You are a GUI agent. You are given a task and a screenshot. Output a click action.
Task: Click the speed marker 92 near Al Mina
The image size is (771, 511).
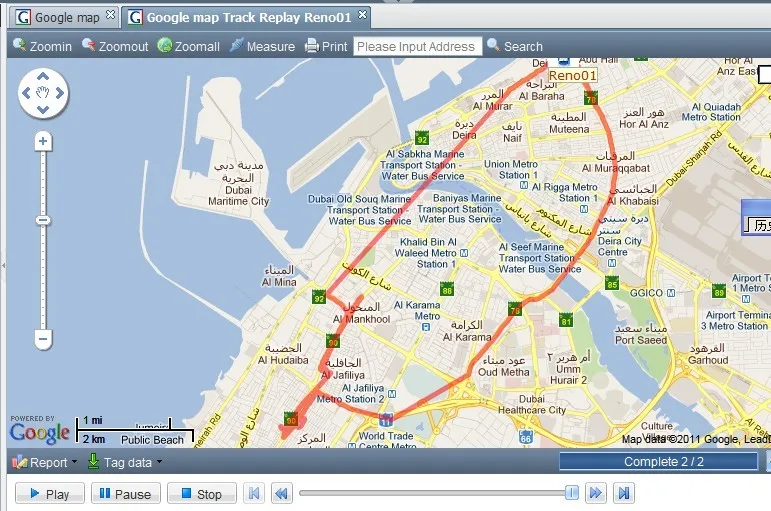pyautogui.click(x=319, y=297)
